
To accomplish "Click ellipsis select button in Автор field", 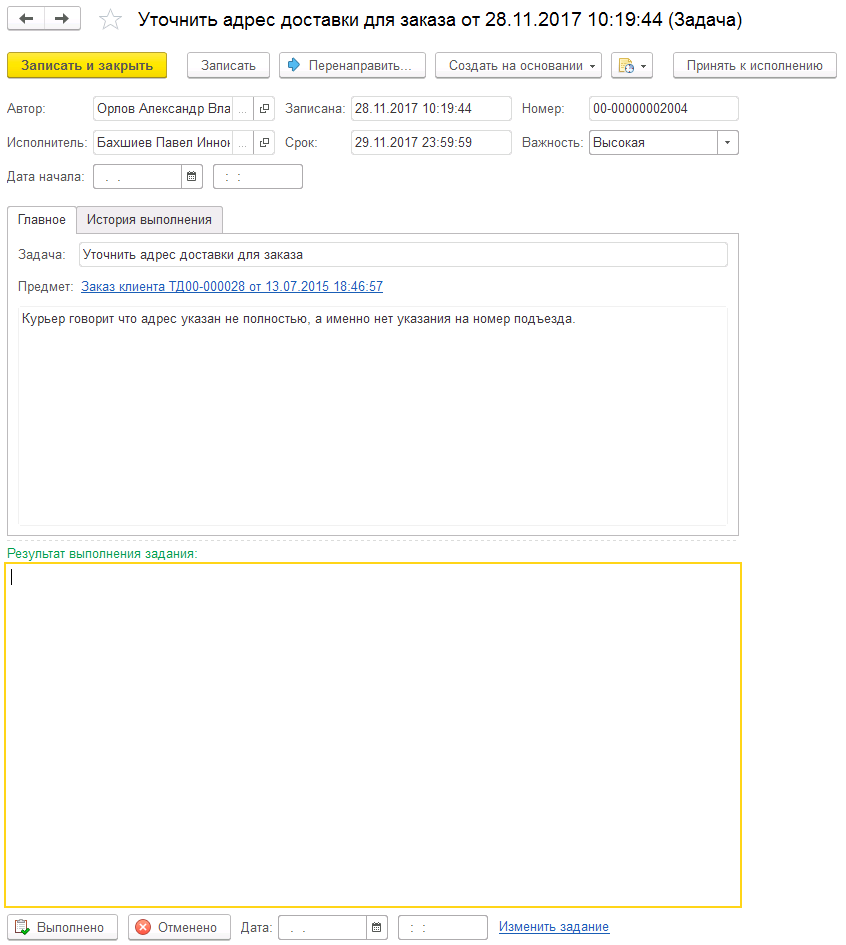I will 243,109.
